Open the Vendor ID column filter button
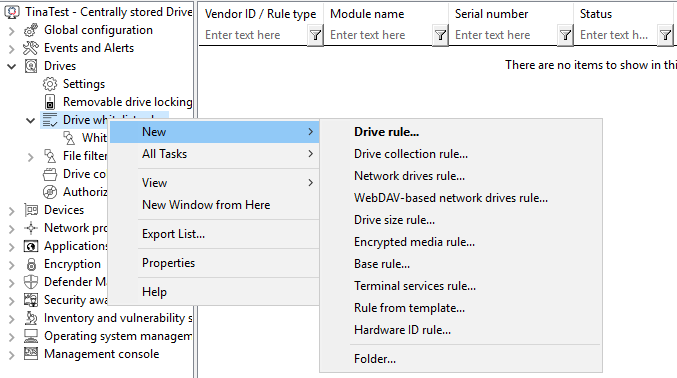This screenshot has height=378, width=677. [x=315, y=35]
